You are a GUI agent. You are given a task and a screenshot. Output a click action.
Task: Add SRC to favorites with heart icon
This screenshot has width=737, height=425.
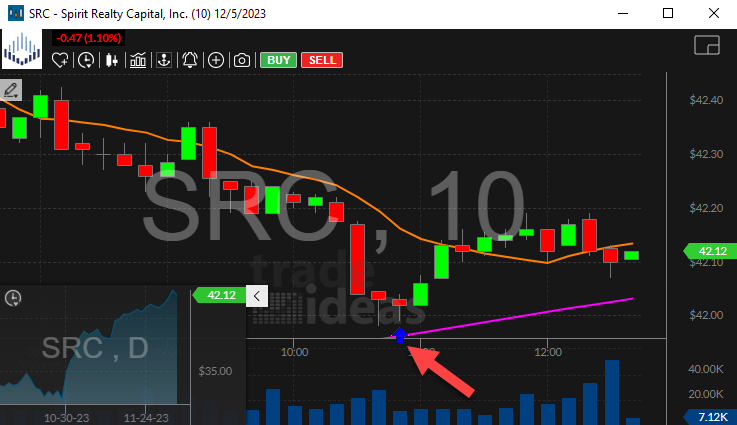pos(60,60)
